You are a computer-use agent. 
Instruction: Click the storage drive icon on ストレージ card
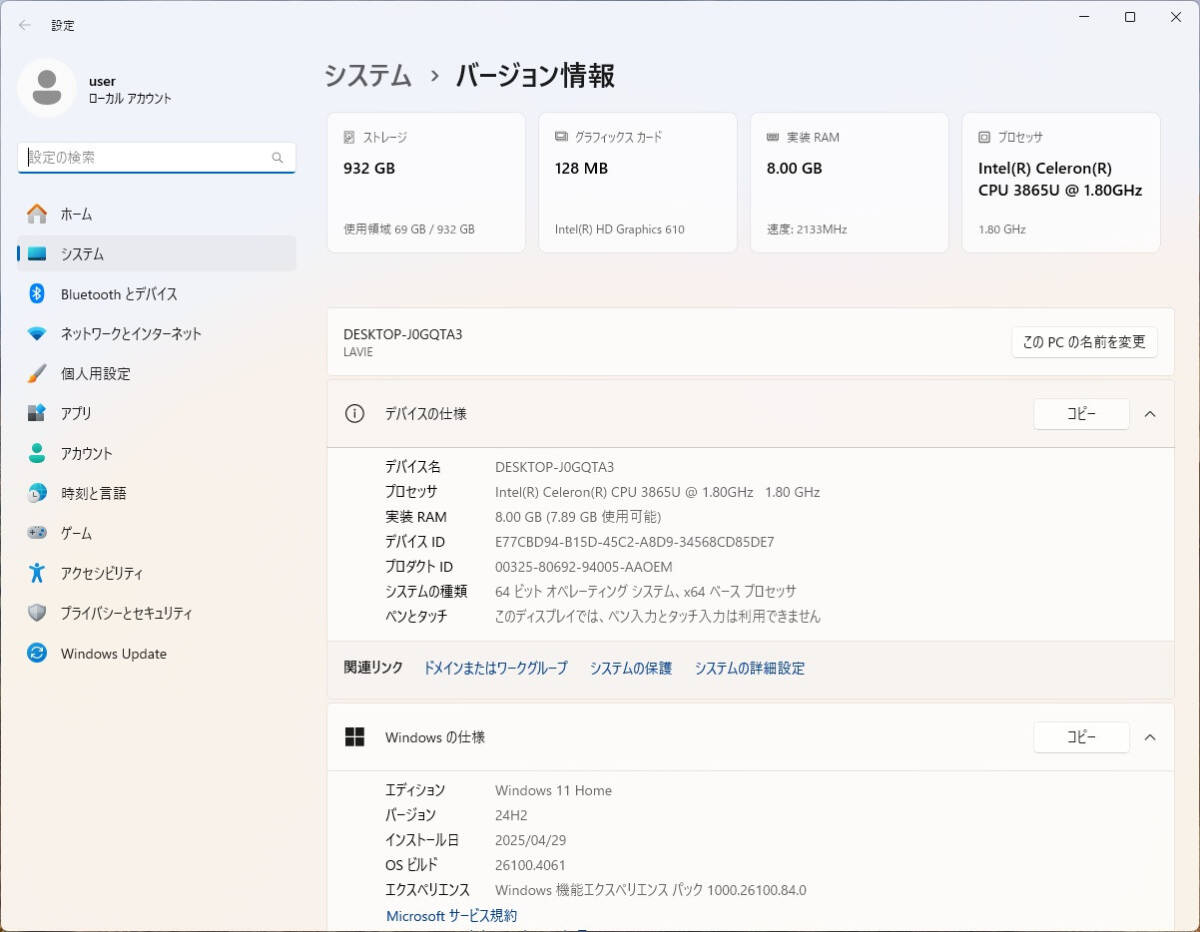(x=349, y=137)
